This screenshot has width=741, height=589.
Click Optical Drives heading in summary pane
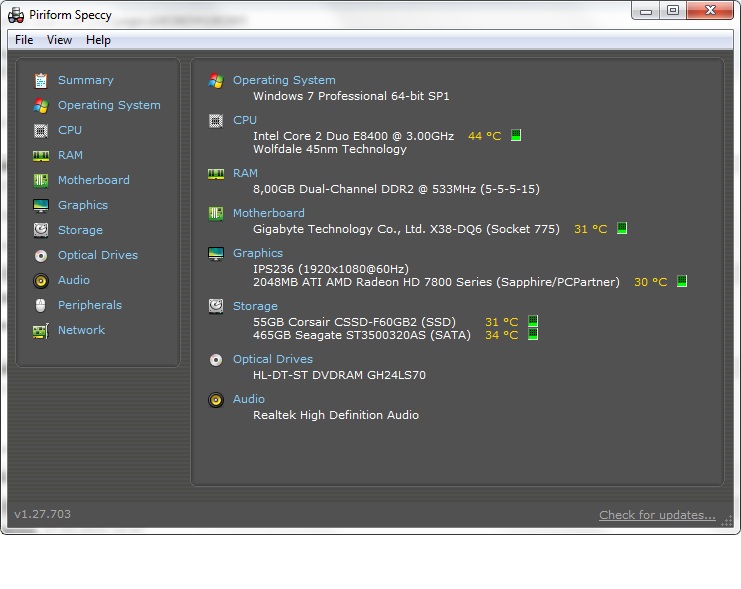pyautogui.click(x=273, y=359)
